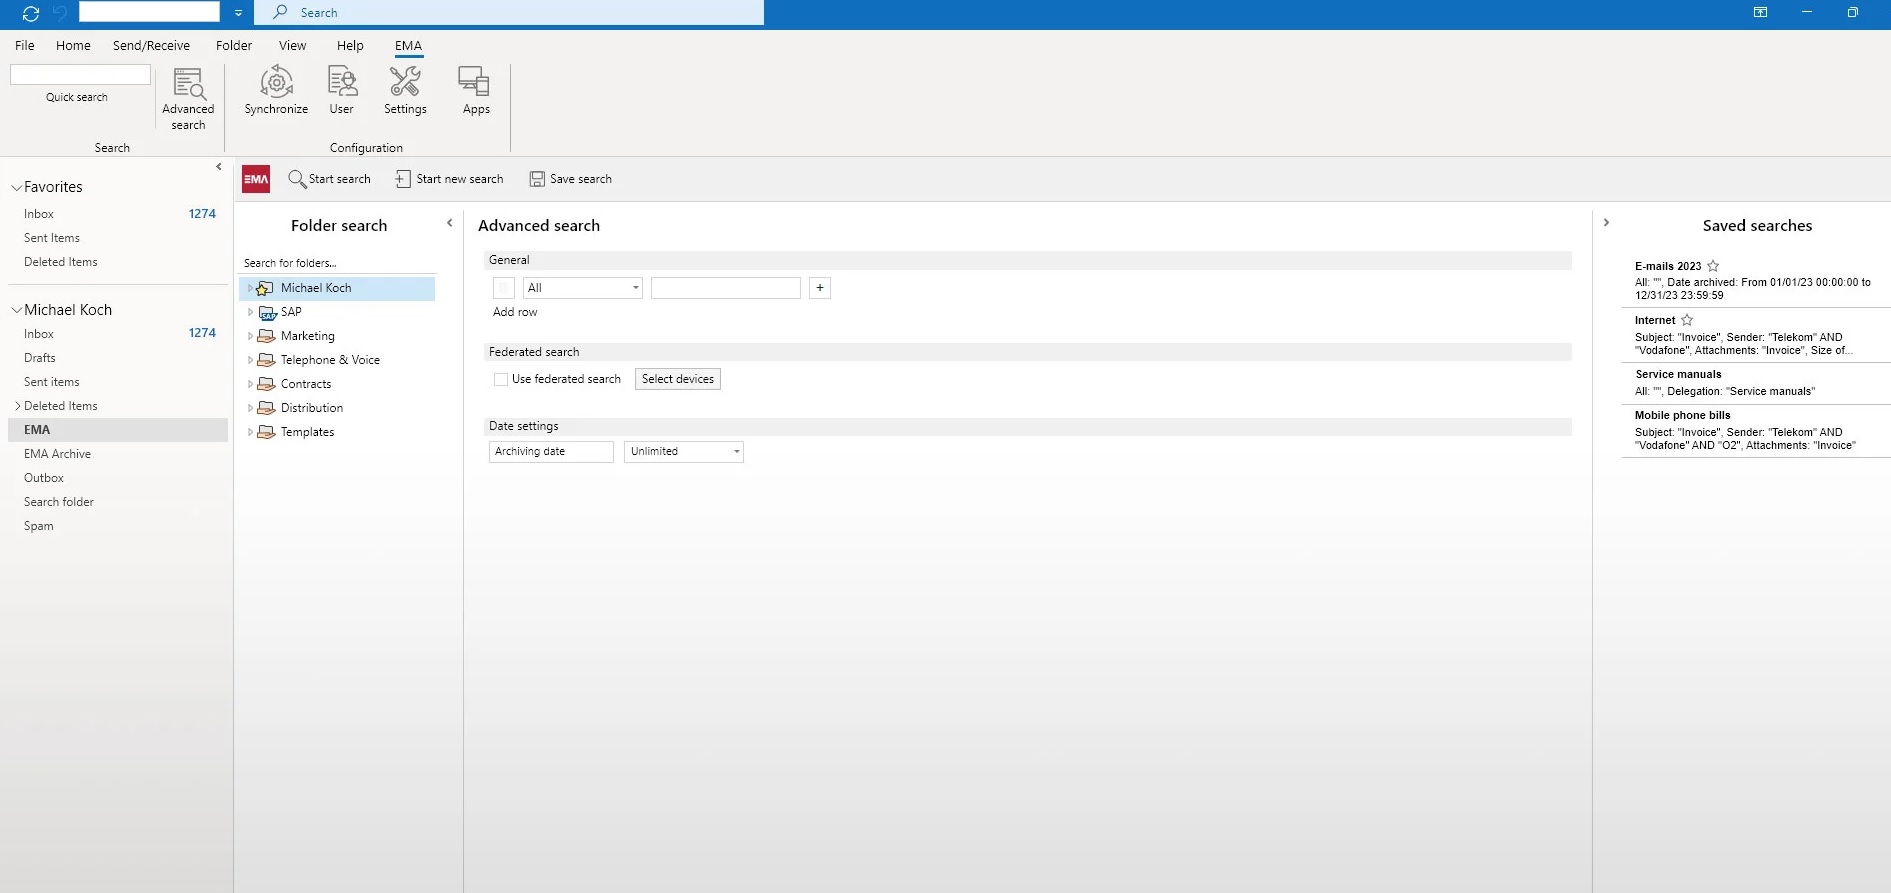Image resolution: width=1891 pixels, height=893 pixels.
Task: Click Start new search button
Action: [449, 179]
